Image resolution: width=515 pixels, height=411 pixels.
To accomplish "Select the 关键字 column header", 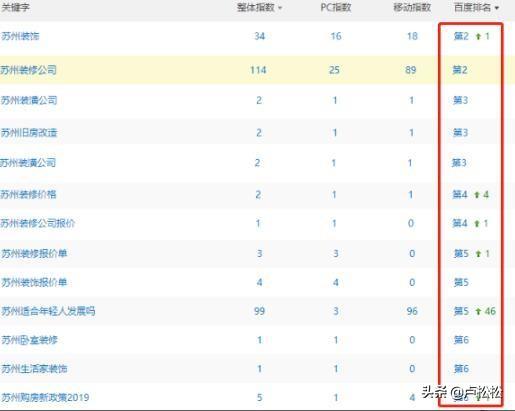I will (15, 7).
